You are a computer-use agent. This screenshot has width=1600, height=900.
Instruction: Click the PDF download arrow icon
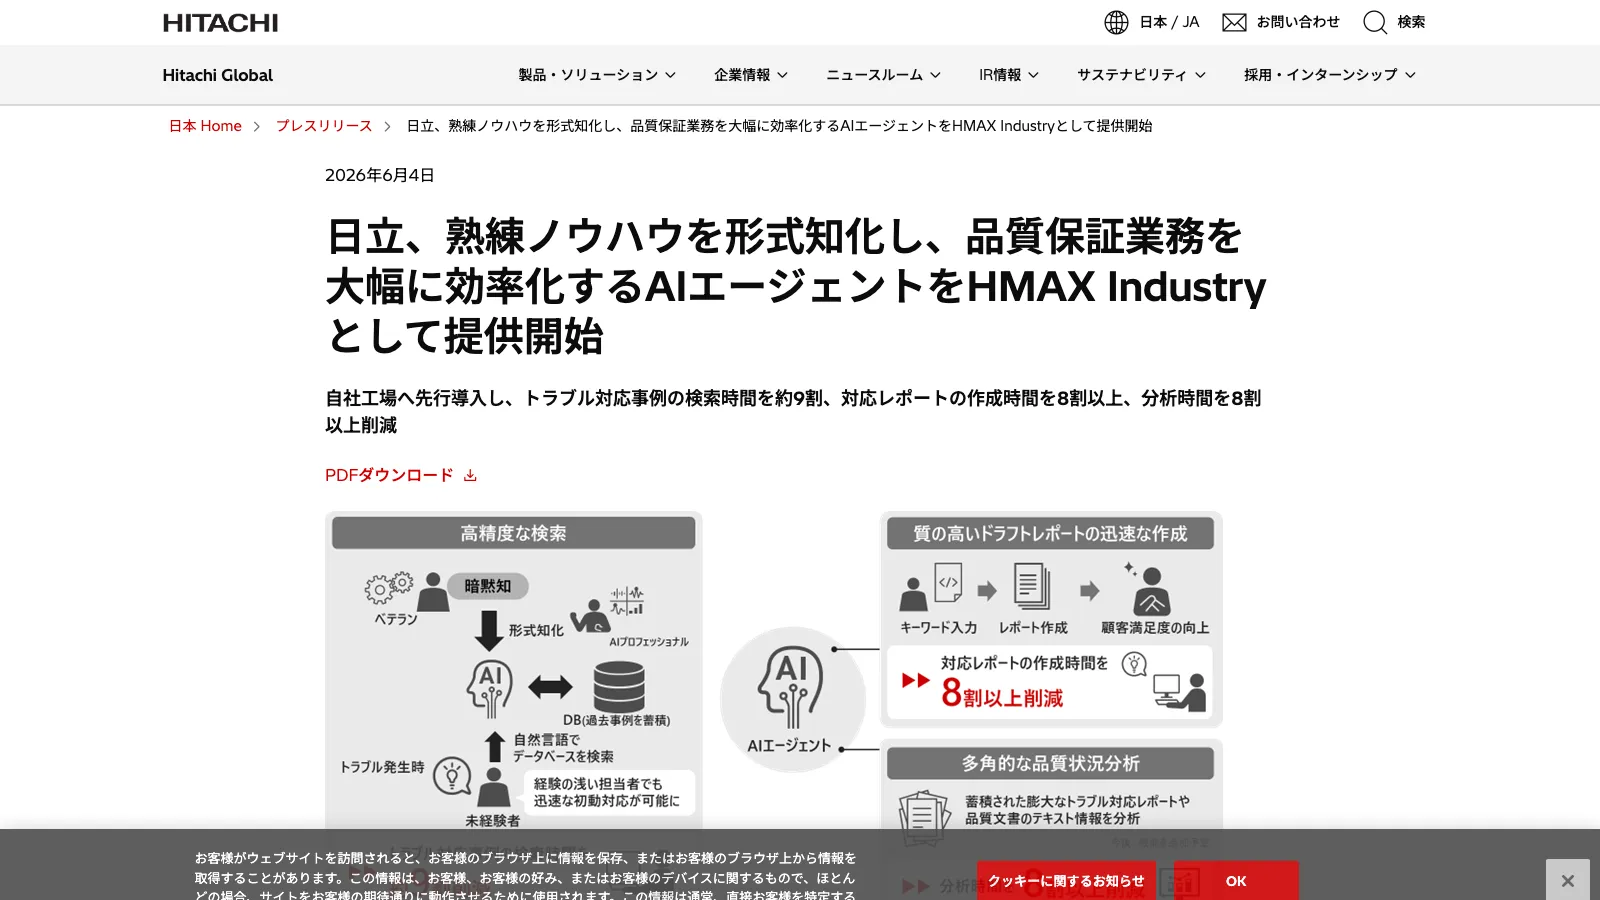pyautogui.click(x=470, y=476)
